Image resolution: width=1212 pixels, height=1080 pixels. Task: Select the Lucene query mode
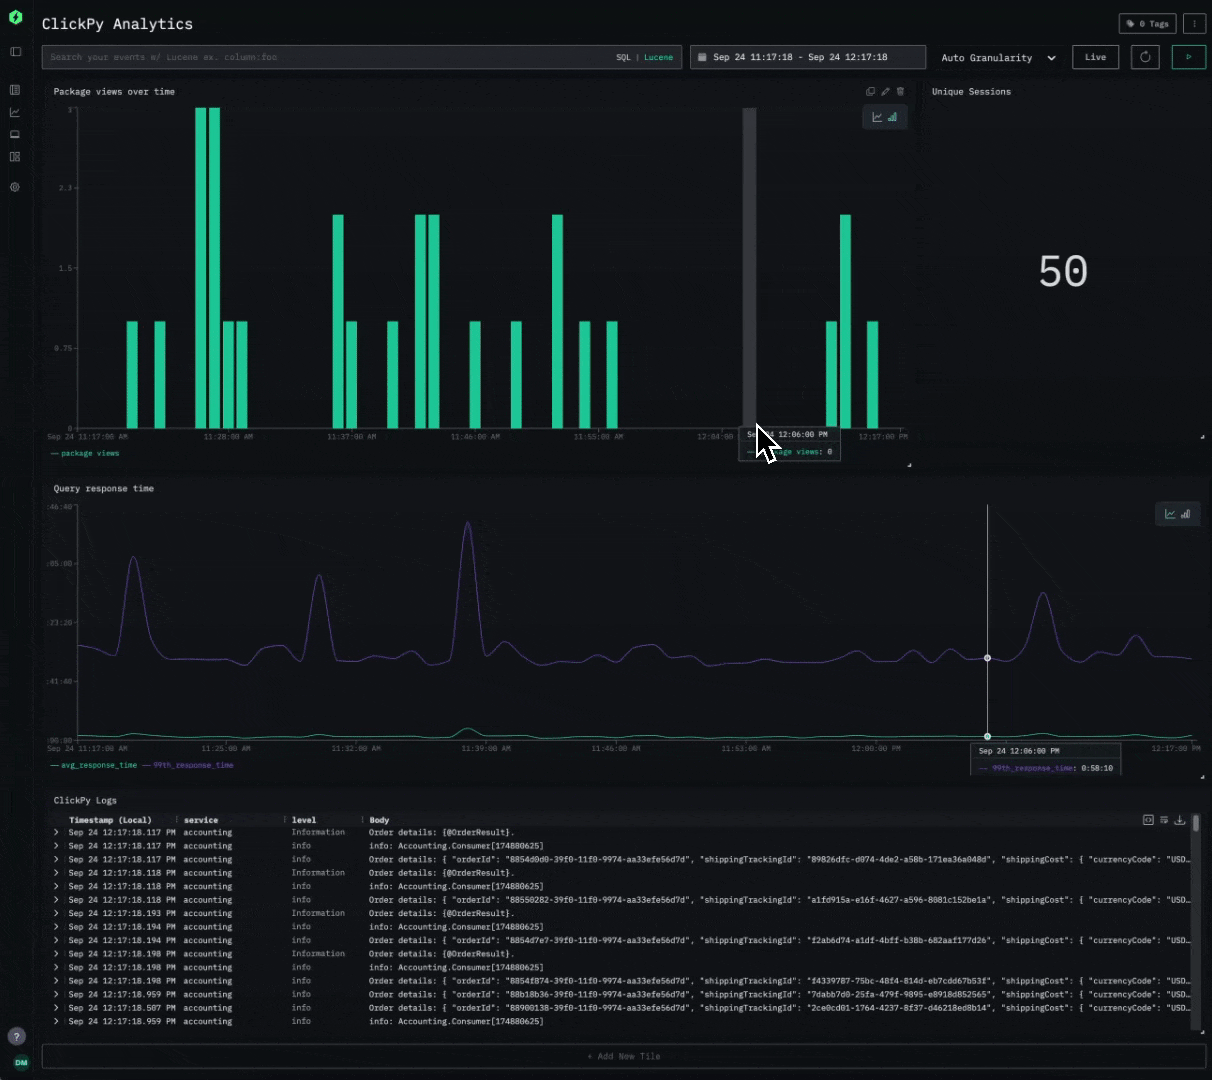pos(658,57)
